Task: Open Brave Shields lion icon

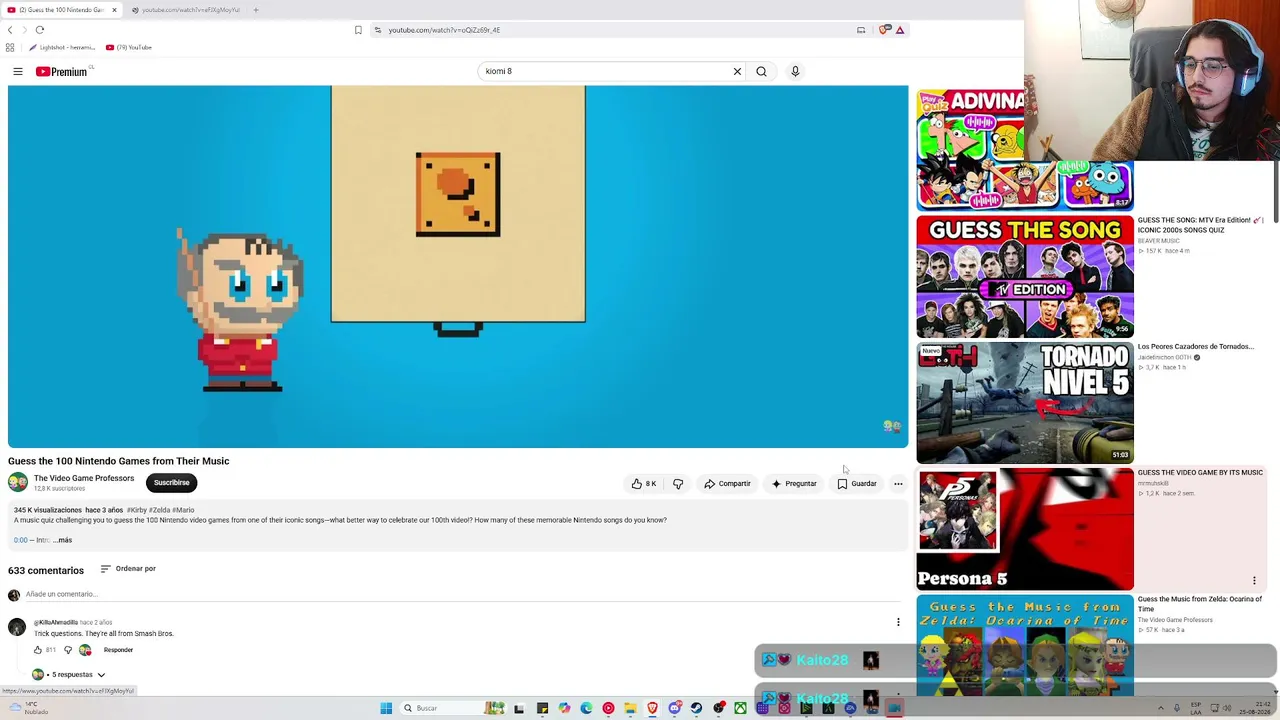Action: tap(884, 30)
